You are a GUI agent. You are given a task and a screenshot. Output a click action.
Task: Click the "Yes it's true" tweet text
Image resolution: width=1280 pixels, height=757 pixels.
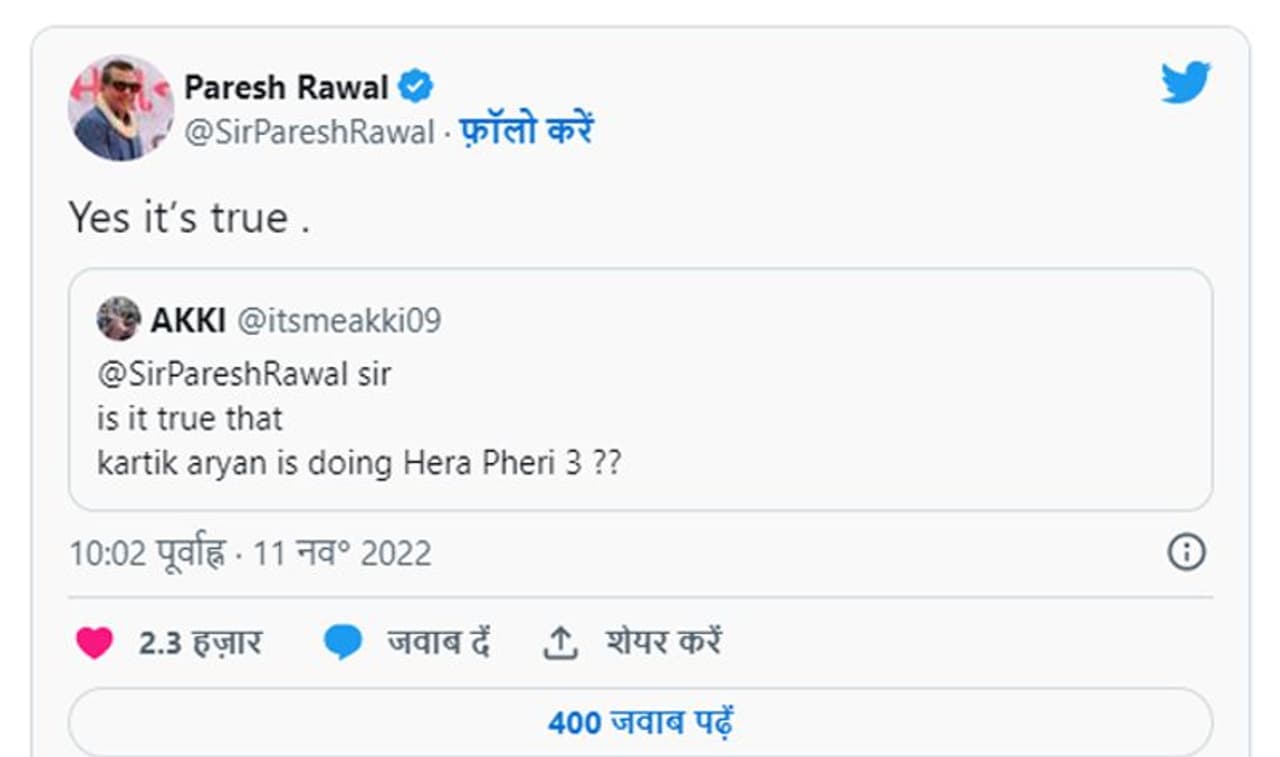click(189, 218)
